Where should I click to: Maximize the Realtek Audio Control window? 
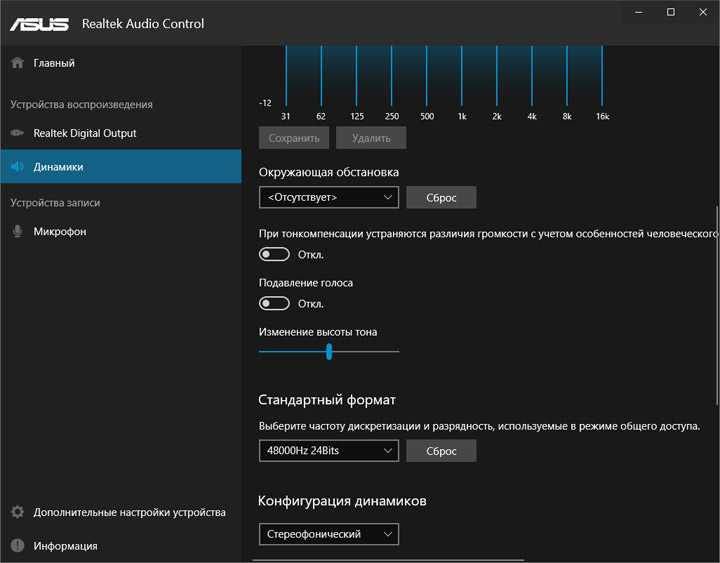pyautogui.click(x=670, y=12)
